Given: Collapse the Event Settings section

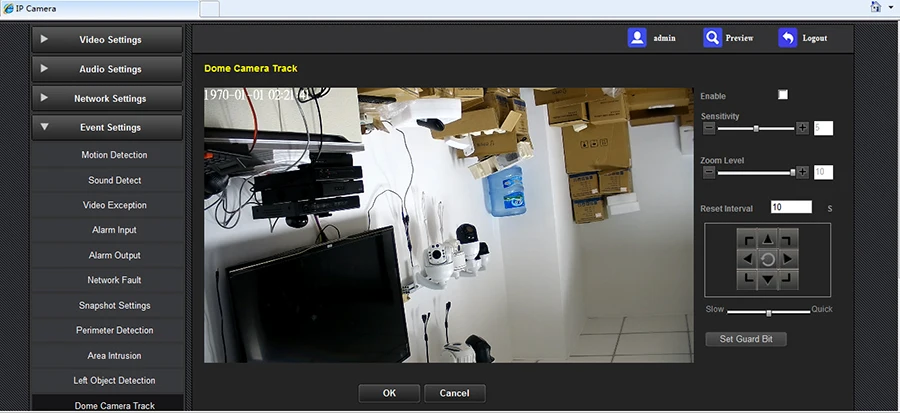Looking at the screenshot, I should click(x=107, y=127).
